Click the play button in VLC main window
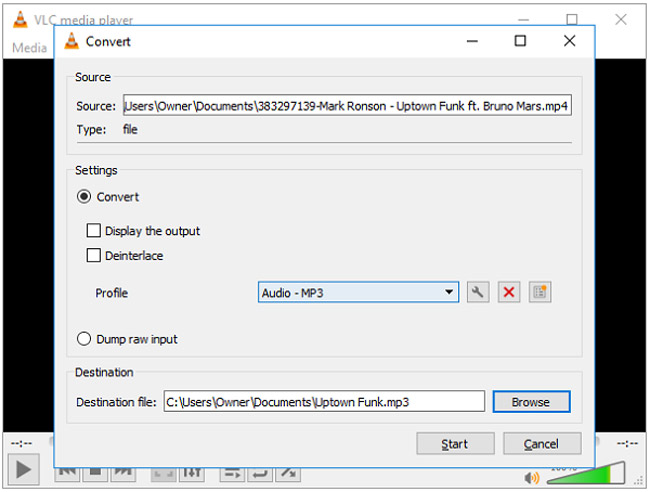The width and height of the screenshot is (650, 492). [x=23, y=470]
